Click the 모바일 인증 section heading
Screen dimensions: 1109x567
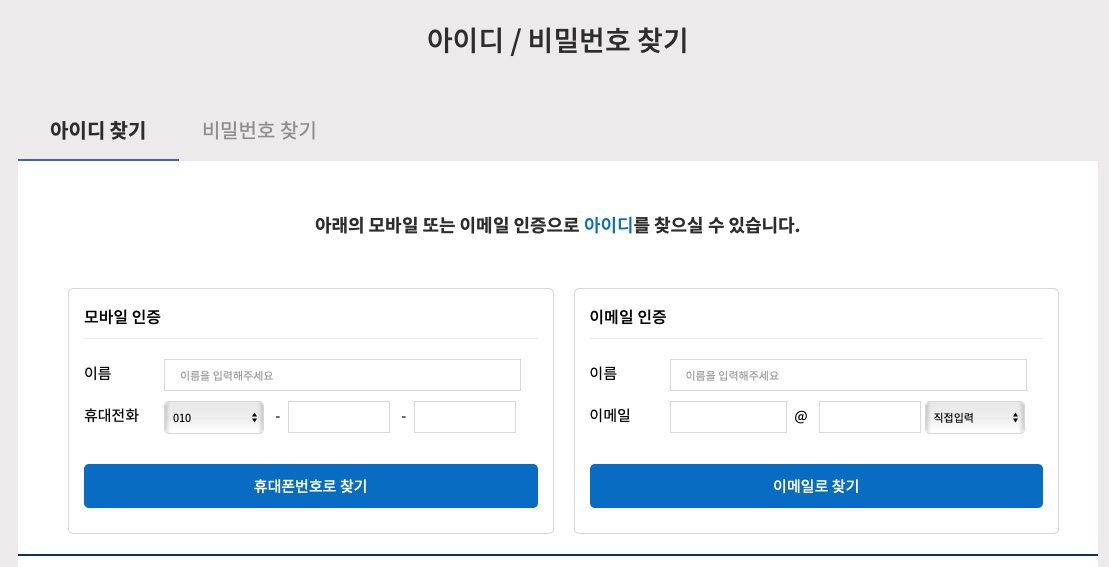pos(122,317)
